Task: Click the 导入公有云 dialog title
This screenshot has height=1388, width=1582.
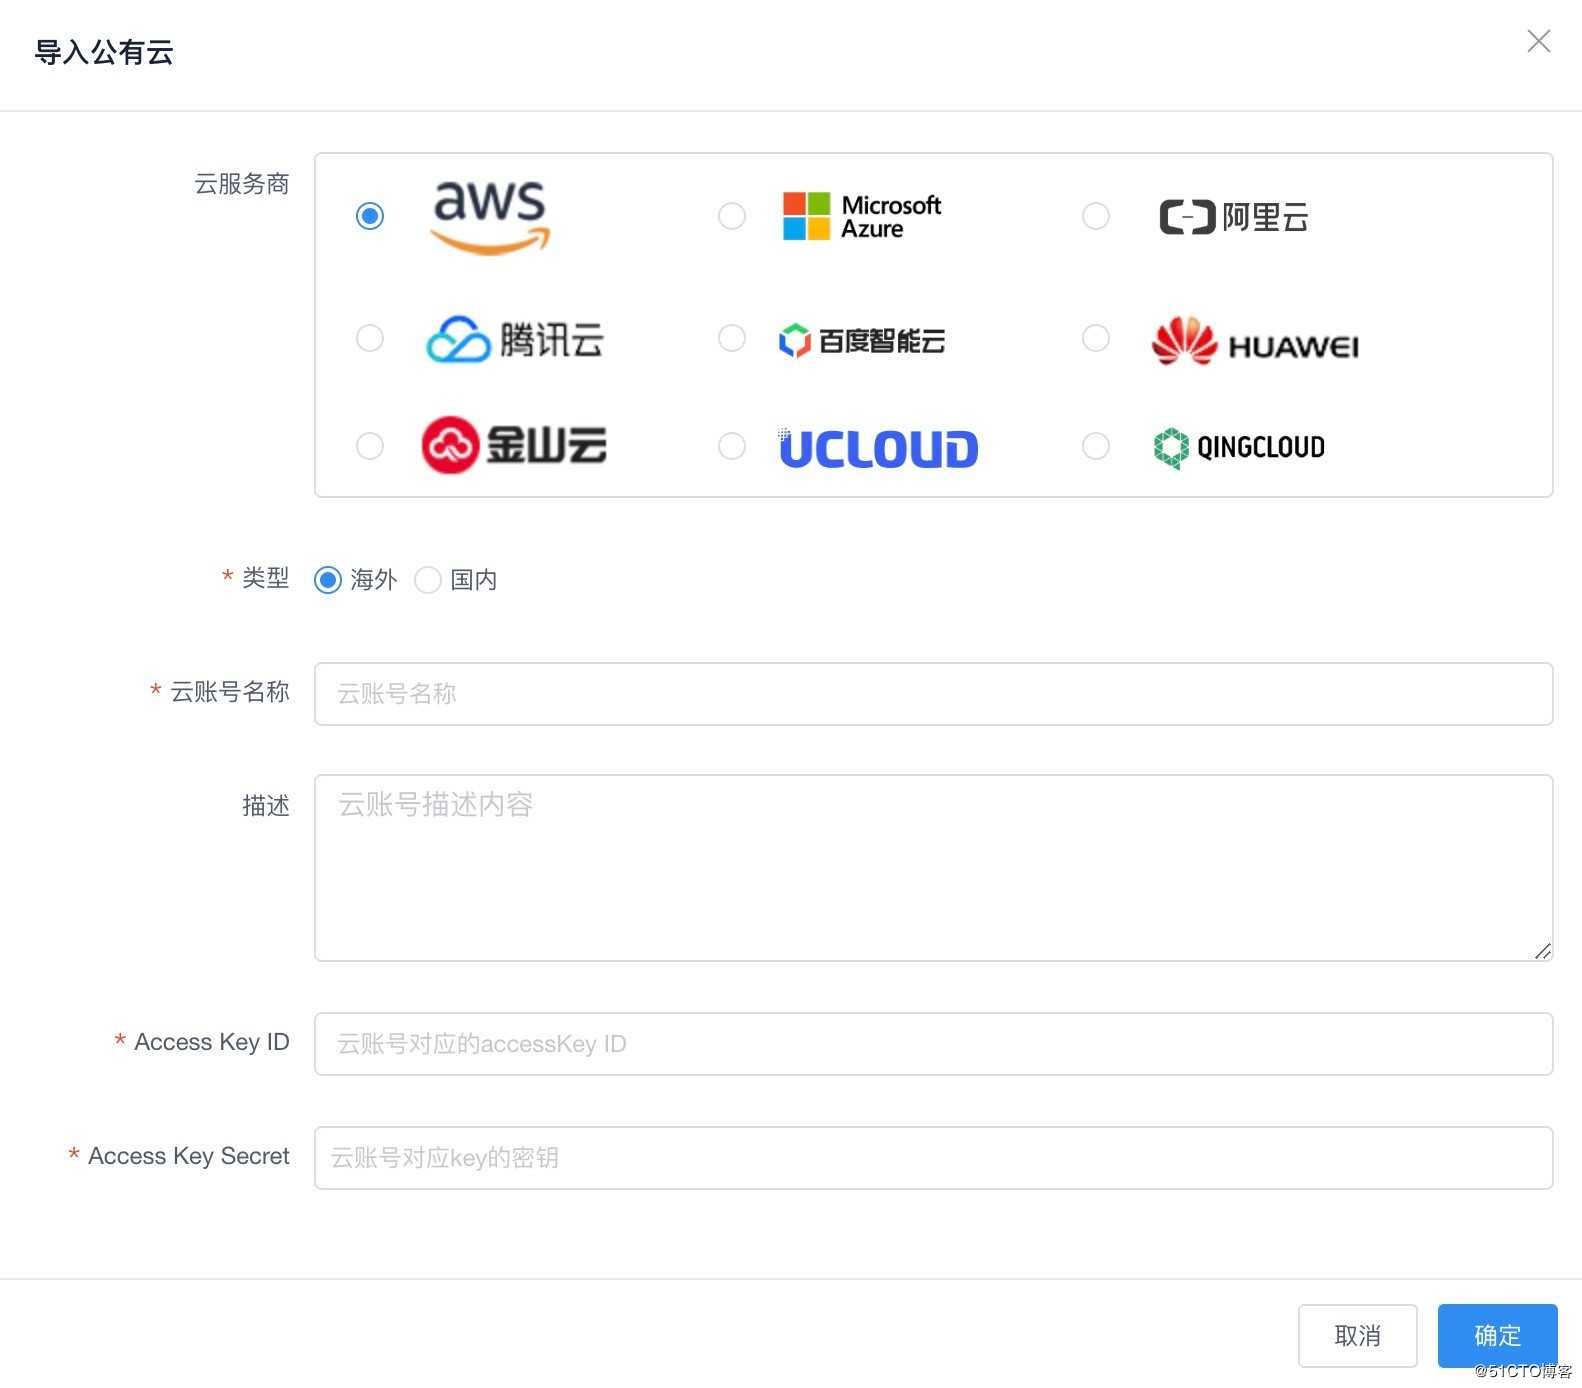Action: coord(104,52)
